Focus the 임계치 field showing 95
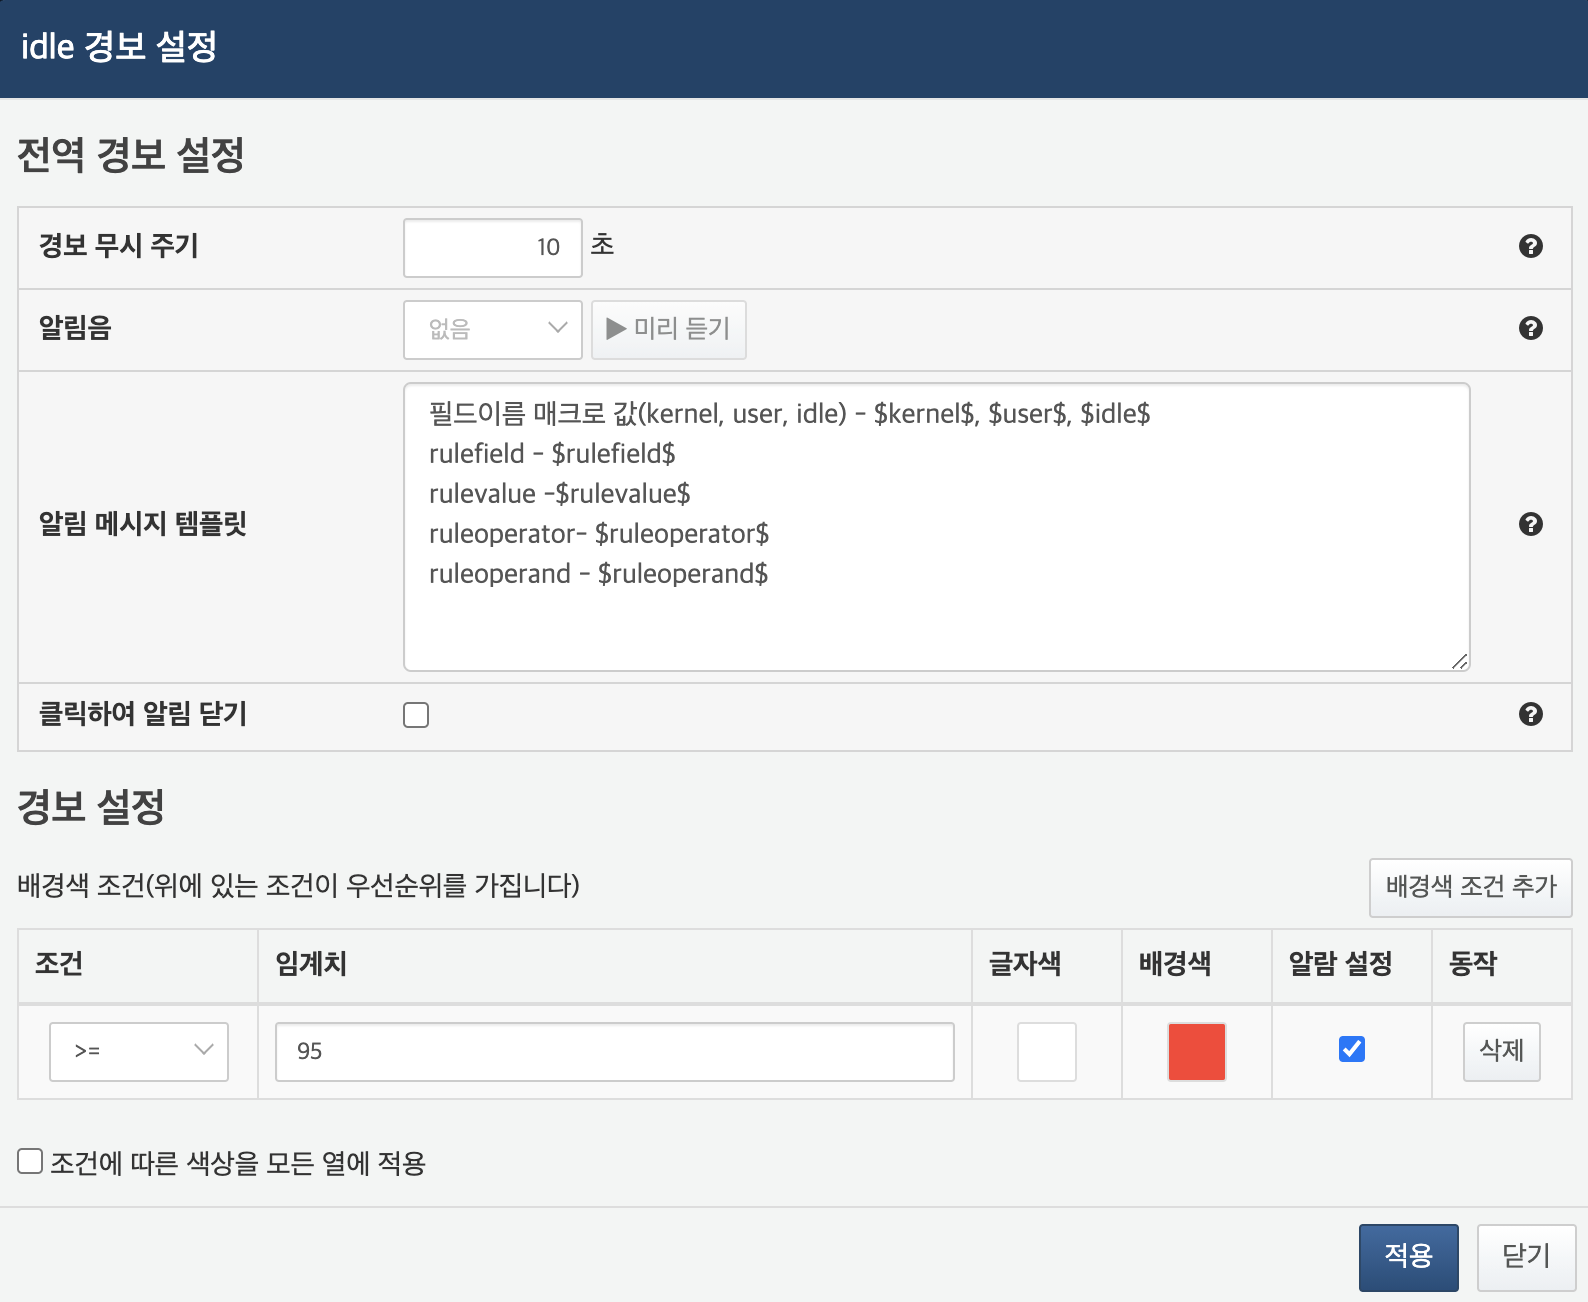Image resolution: width=1588 pixels, height=1302 pixels. pyautogui.click(x=615, y=1051)
